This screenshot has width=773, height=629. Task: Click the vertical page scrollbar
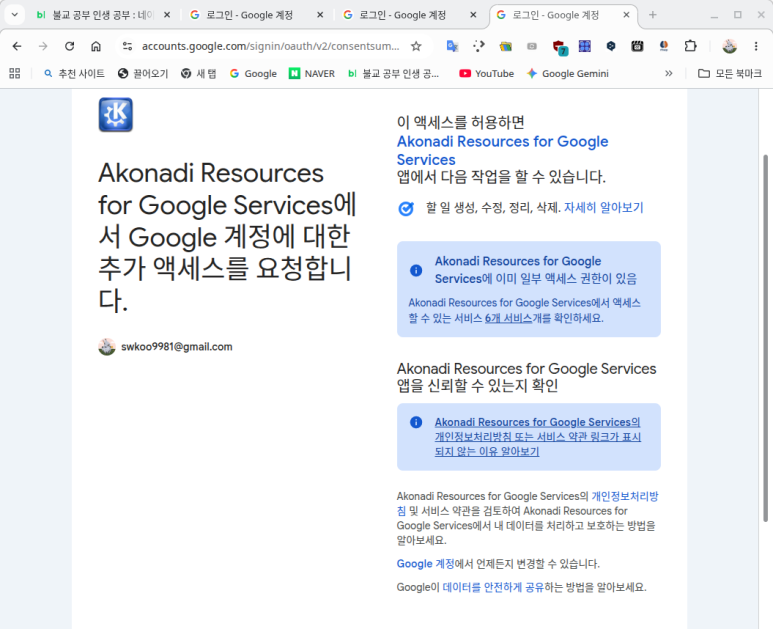pyautogui.click(x=765, y=338)
